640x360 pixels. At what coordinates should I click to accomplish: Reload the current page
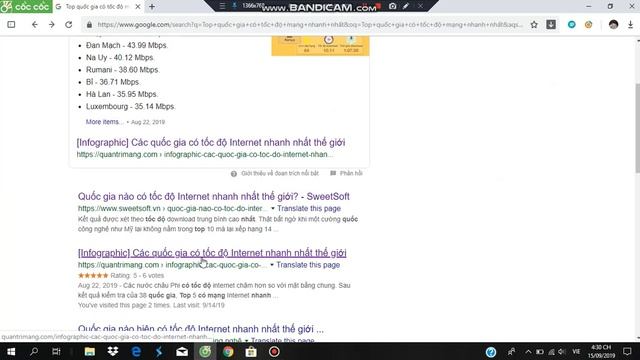pyautogui.click(x=69, y=24)
